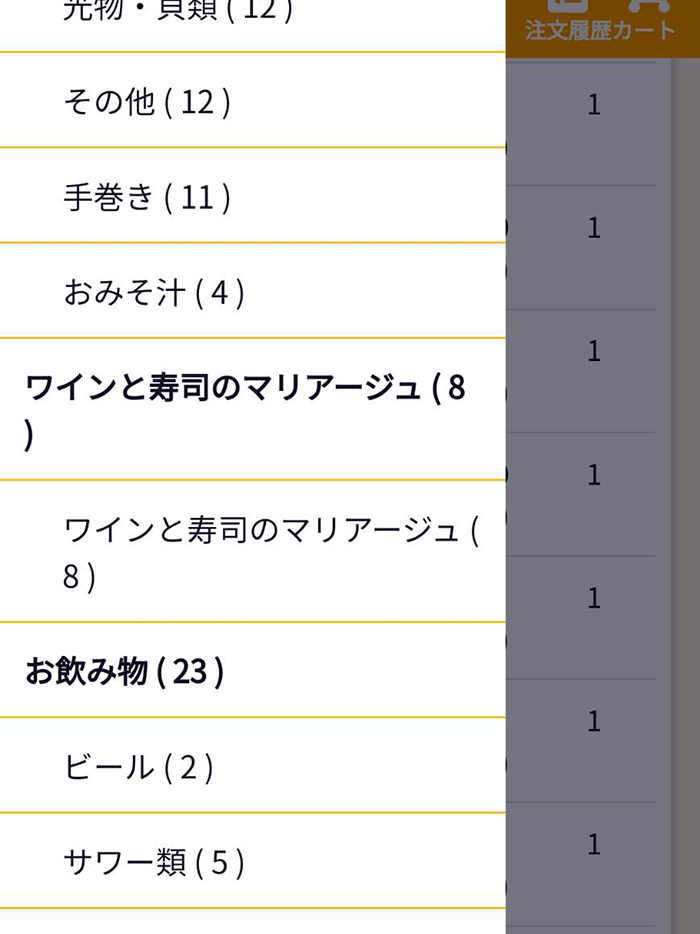
Task: Select quantity 1 in sixth visible row
Action: [x=594, y=721]
